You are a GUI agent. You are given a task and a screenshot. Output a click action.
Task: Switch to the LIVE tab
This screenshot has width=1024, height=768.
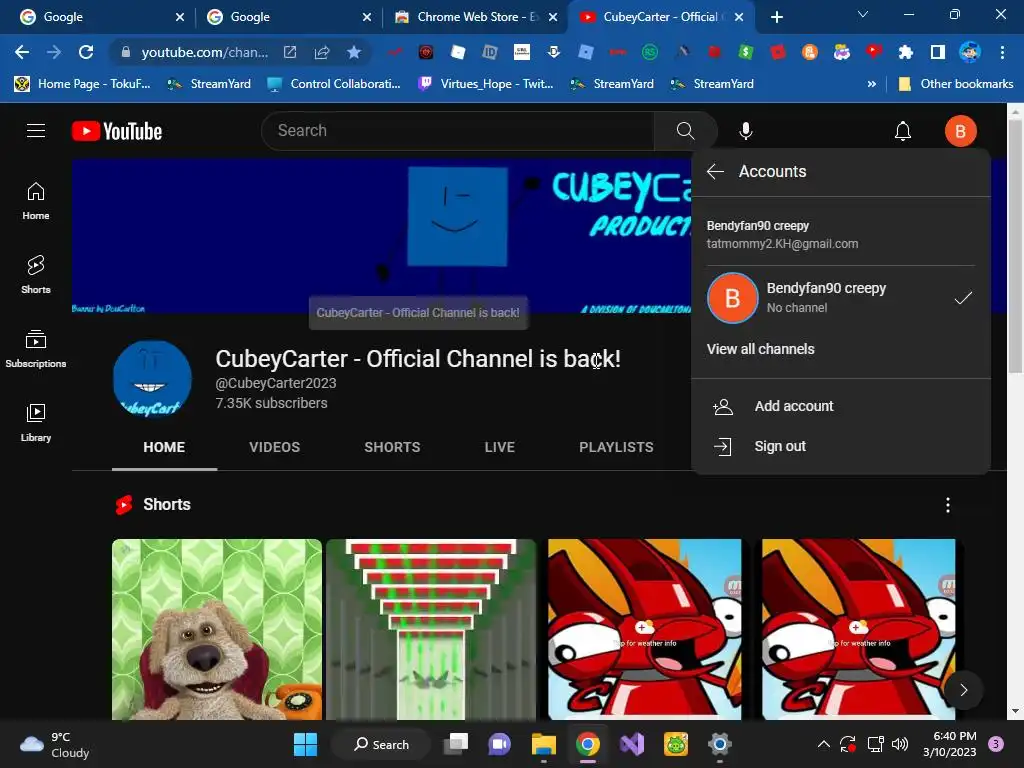tap(500, 447)
